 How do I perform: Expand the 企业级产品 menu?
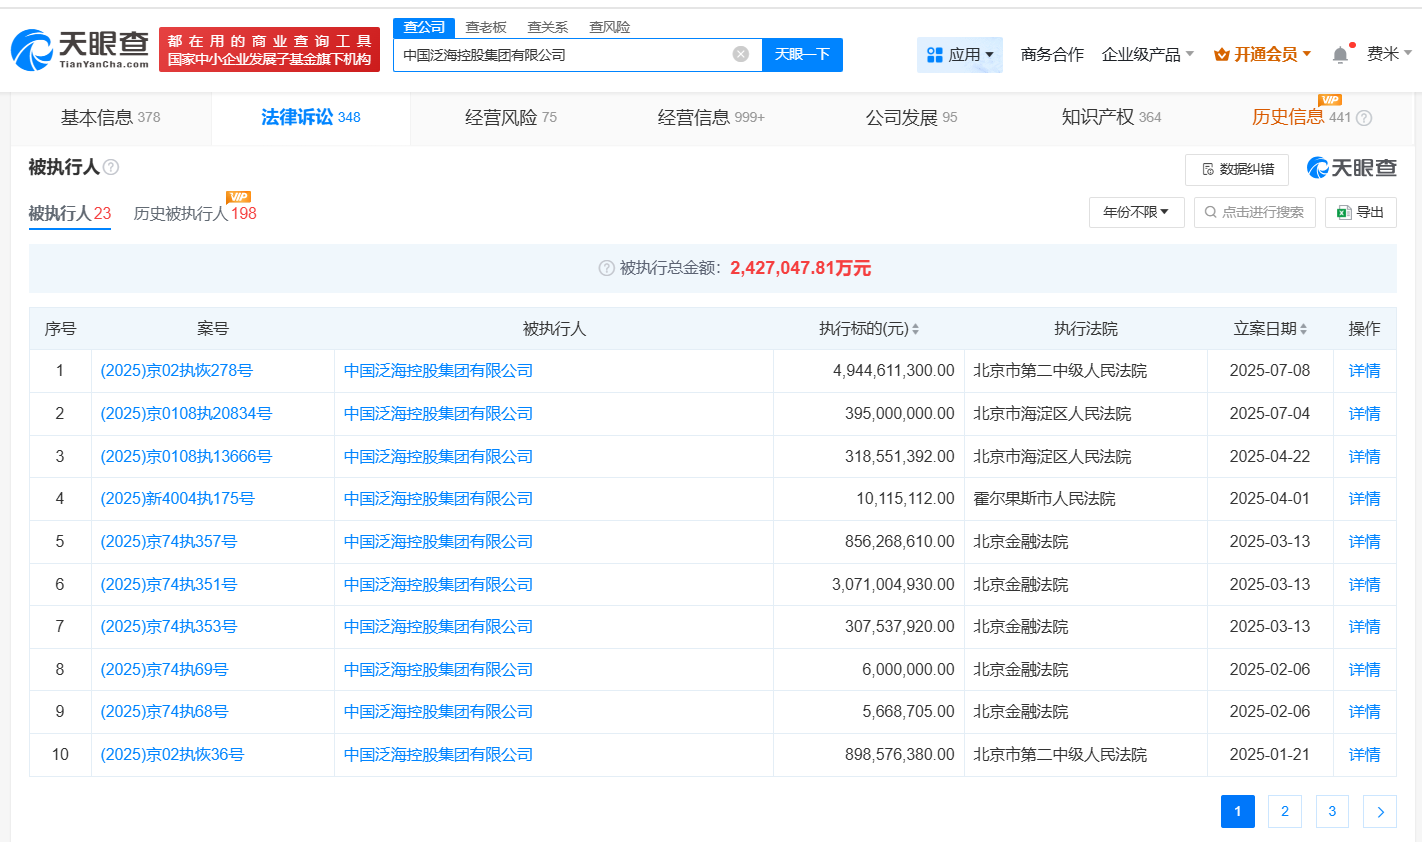[x=1147, y=55]
